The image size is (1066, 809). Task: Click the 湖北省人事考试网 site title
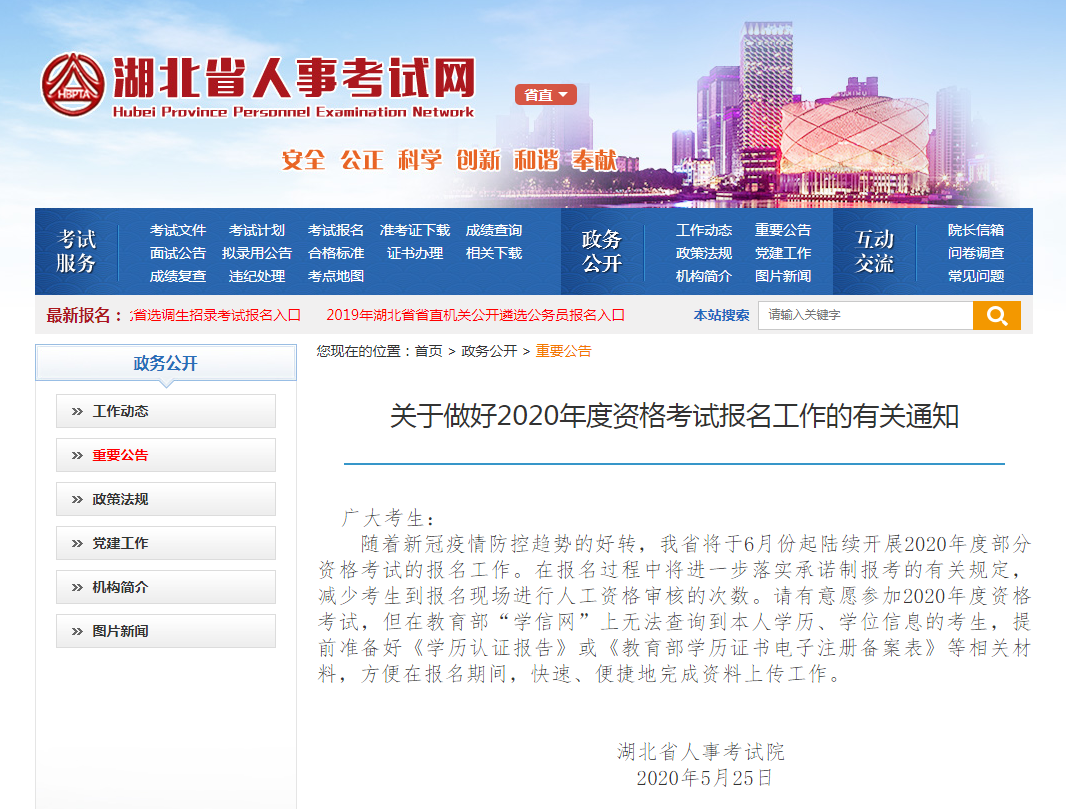[294, 78]
